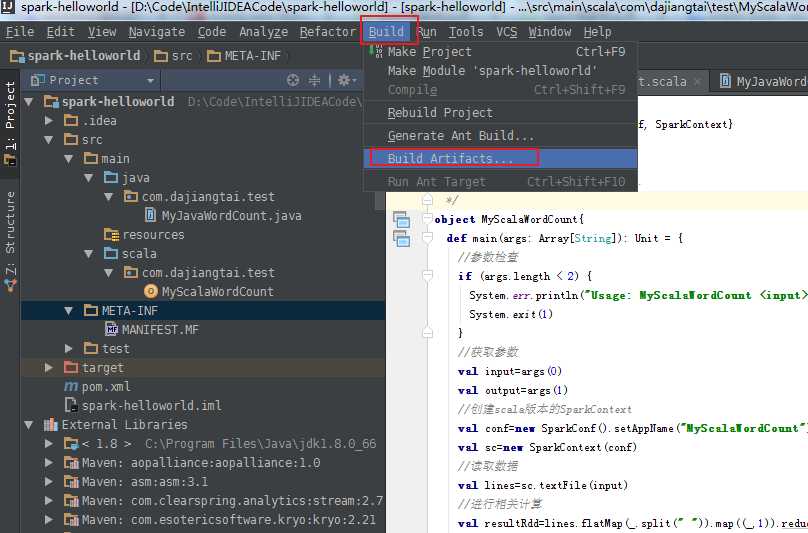Click the IntelliJ IDEA title bar icon
The height and width of the screenshot is (533, 808).
point(8,6)
